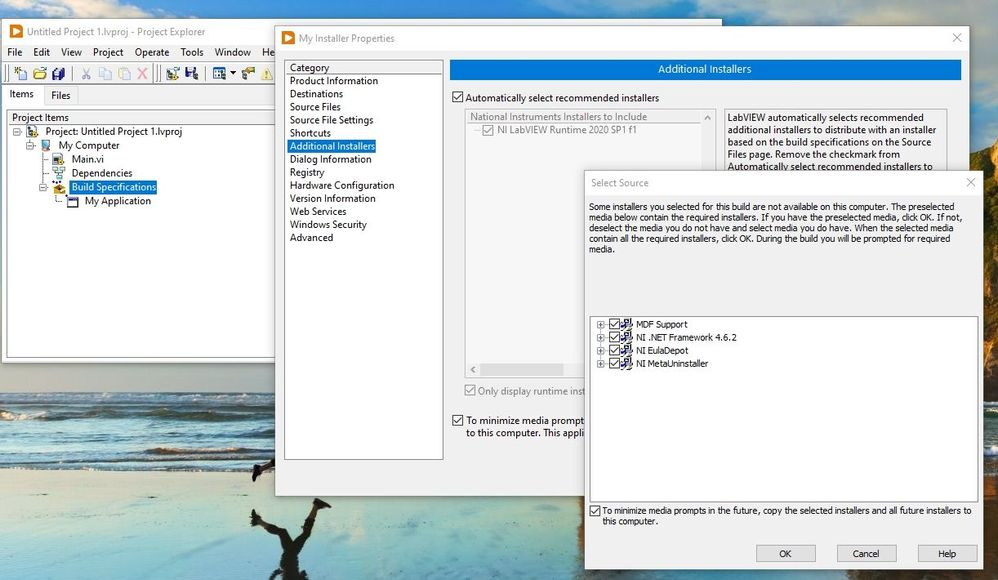998x580 pixels.
Task: Toggle NI LabVIEW Runtime 2020 SP1 f1 checkbox
Action: tap(488, 130)
